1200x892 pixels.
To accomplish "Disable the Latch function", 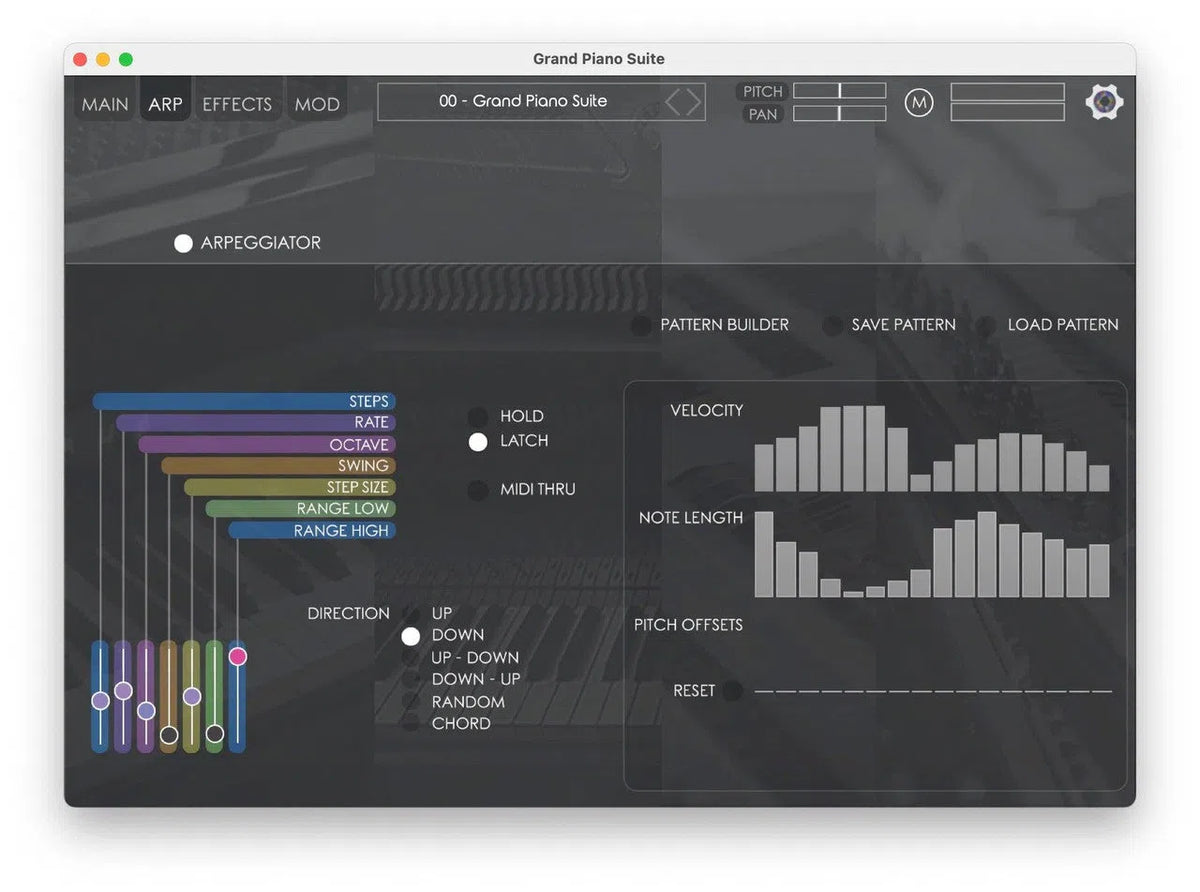I will point(477,441).
